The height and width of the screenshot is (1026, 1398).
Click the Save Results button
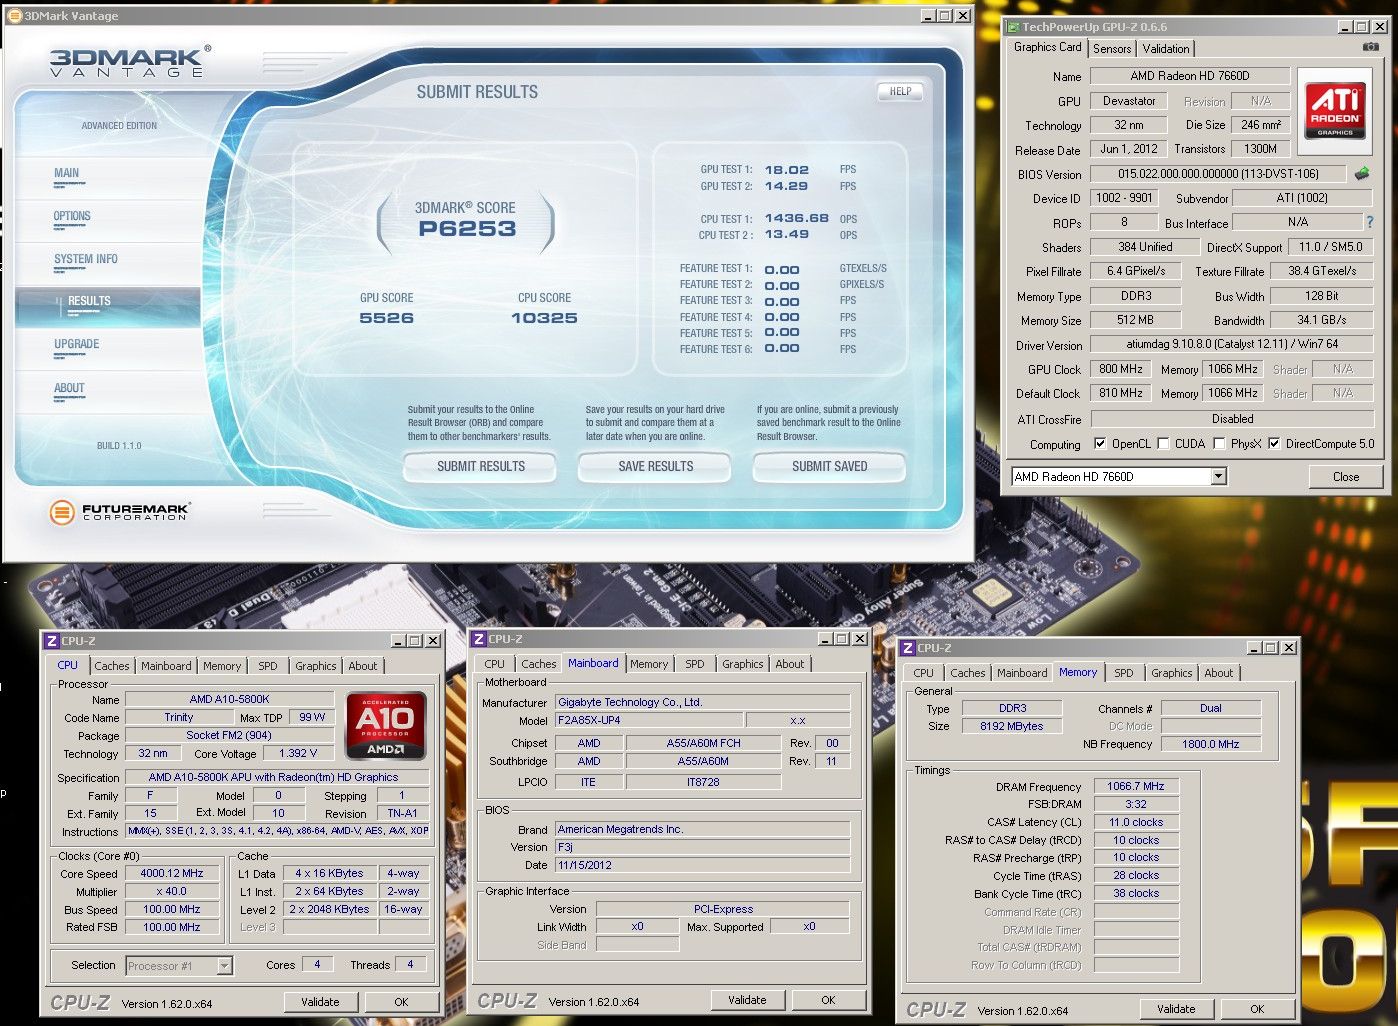click(x=655, y=467)
